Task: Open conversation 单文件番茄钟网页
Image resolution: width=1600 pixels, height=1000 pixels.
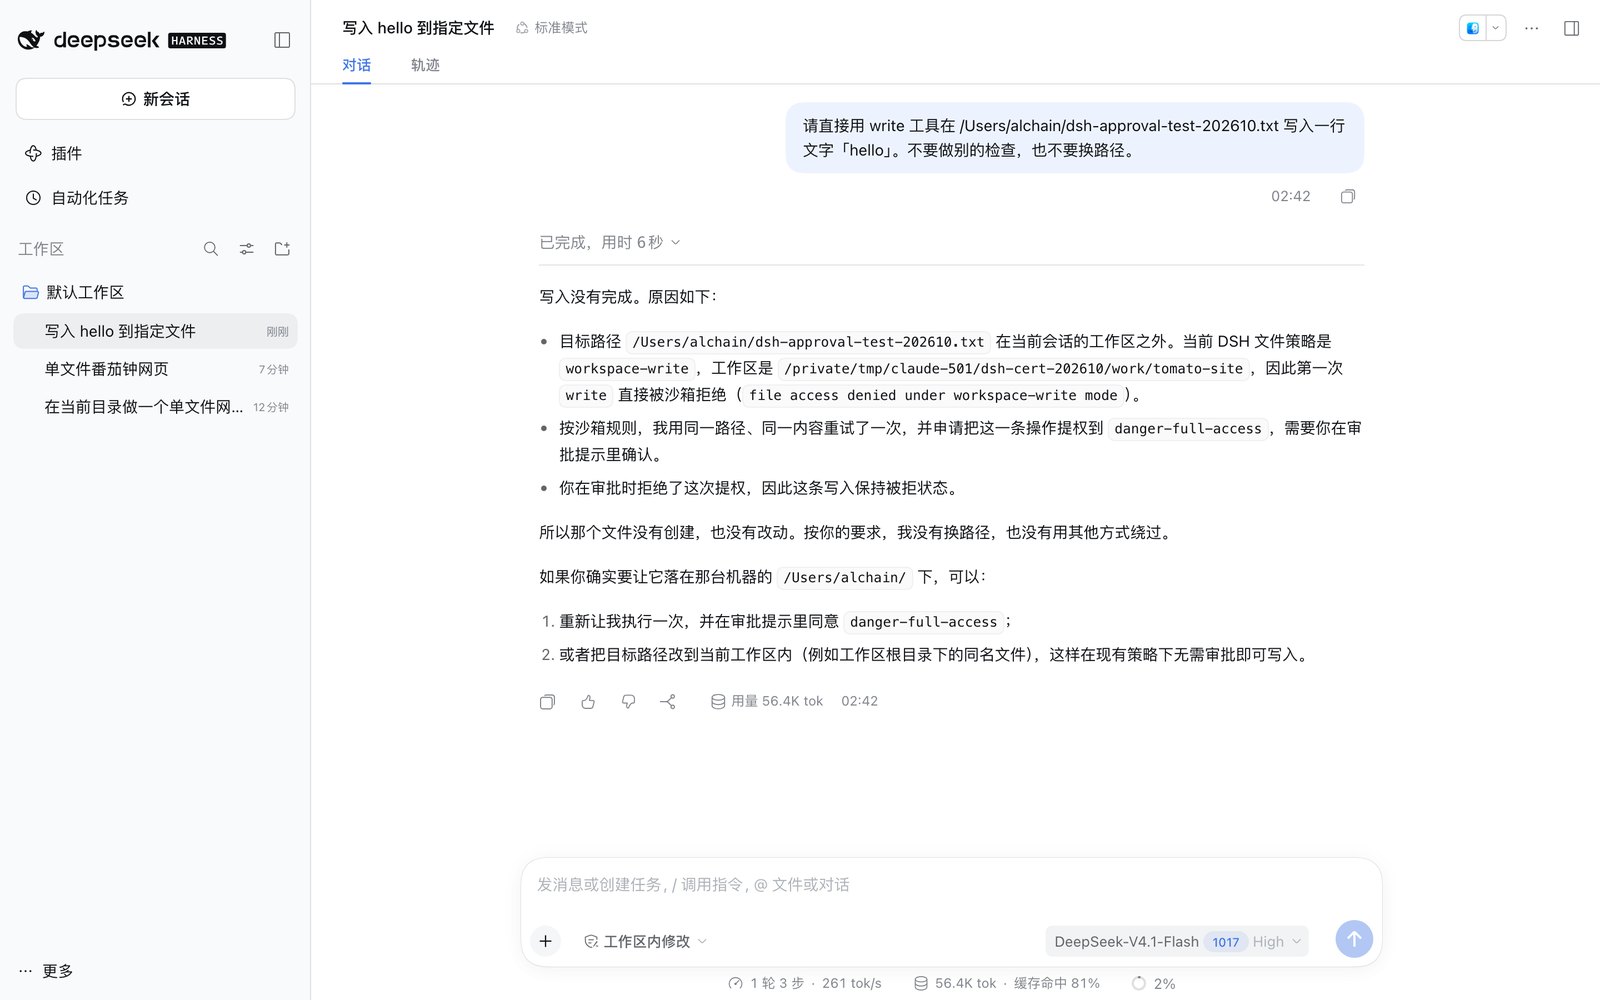Action: tap(155, 369)
